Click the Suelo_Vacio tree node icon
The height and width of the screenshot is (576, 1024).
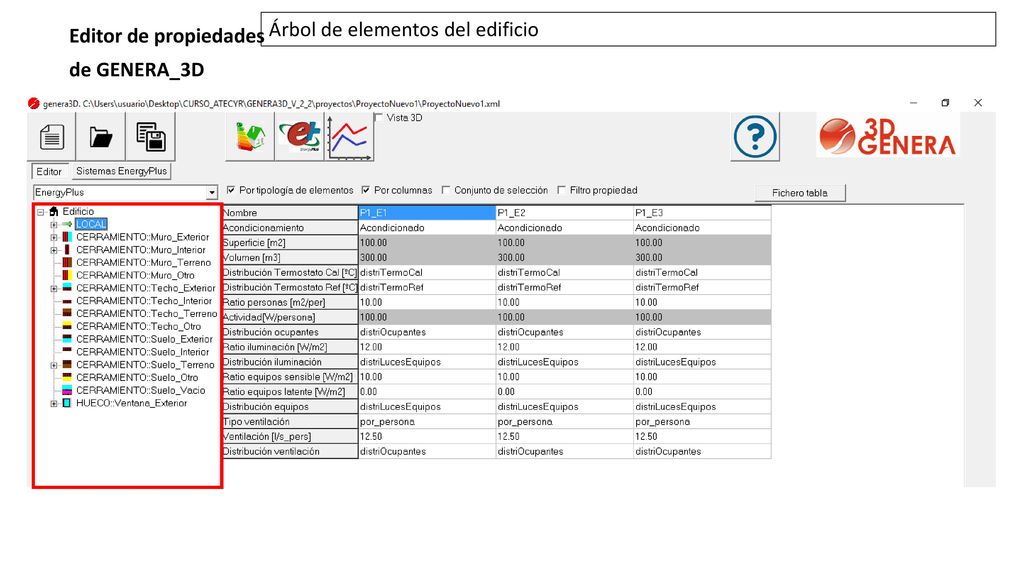67,390
